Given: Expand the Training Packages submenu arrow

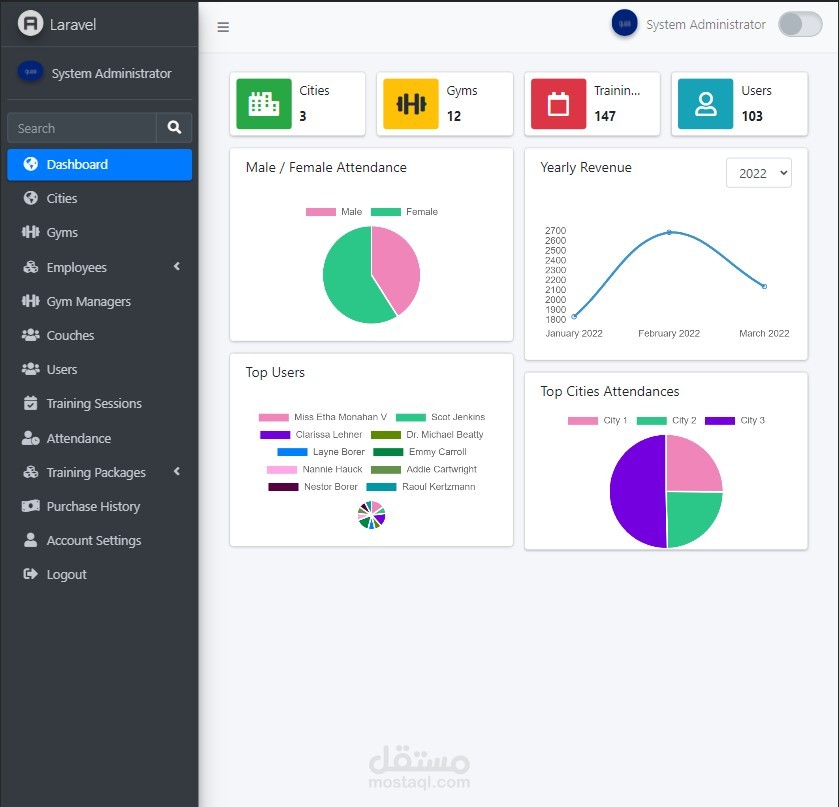Looking at the screenshot, I should point(177,471).
